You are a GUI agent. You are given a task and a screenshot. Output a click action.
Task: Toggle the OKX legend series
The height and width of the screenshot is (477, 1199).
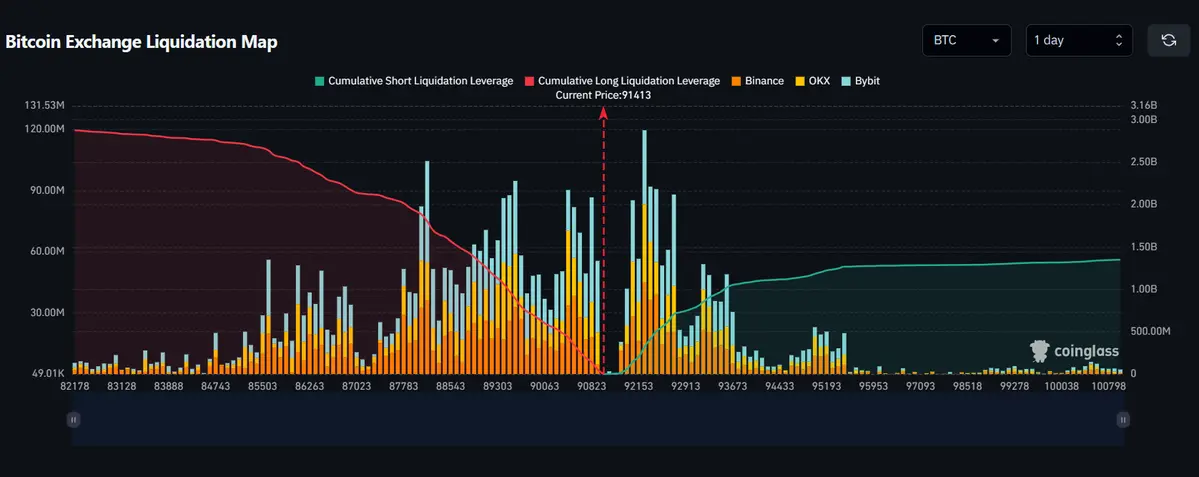click(x=812, y=80)
